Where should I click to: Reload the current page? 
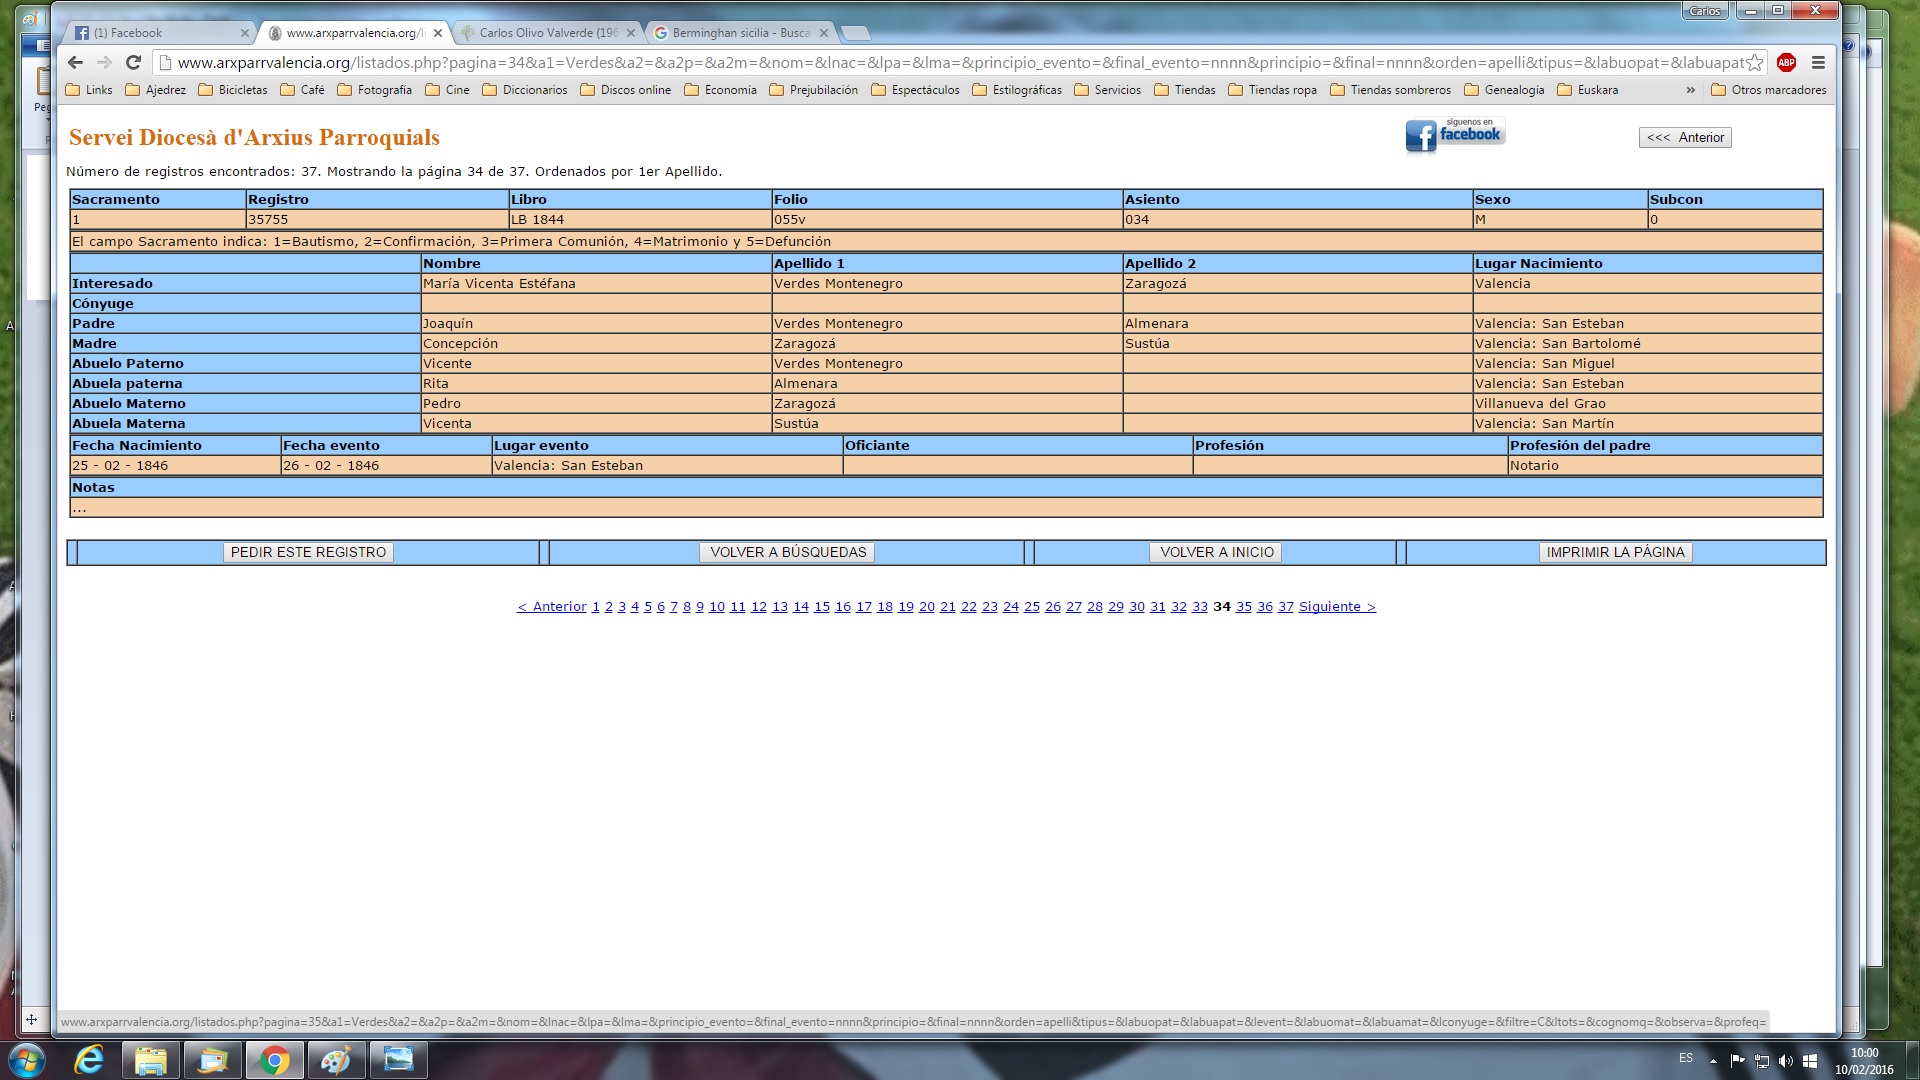coord(133,62)
